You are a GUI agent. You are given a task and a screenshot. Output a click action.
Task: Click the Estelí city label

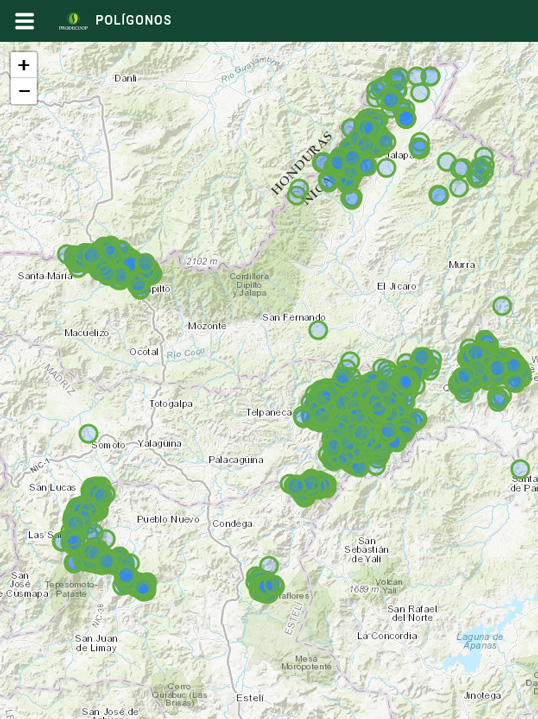250,698
